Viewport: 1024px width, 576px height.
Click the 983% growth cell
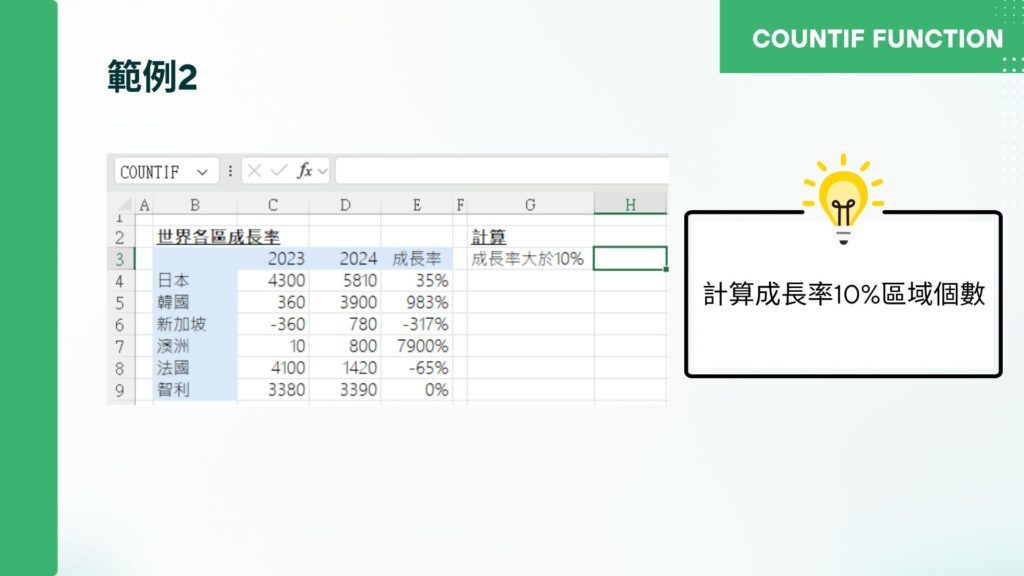(x=417, y=302)
